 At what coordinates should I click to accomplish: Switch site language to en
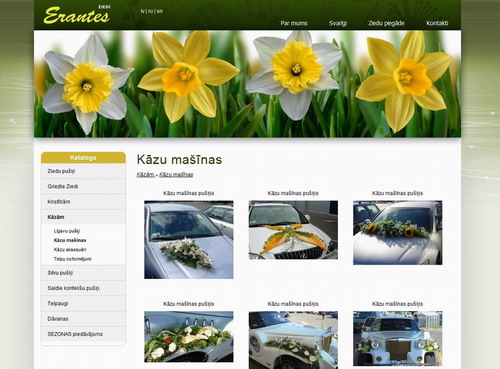point(160,11)
